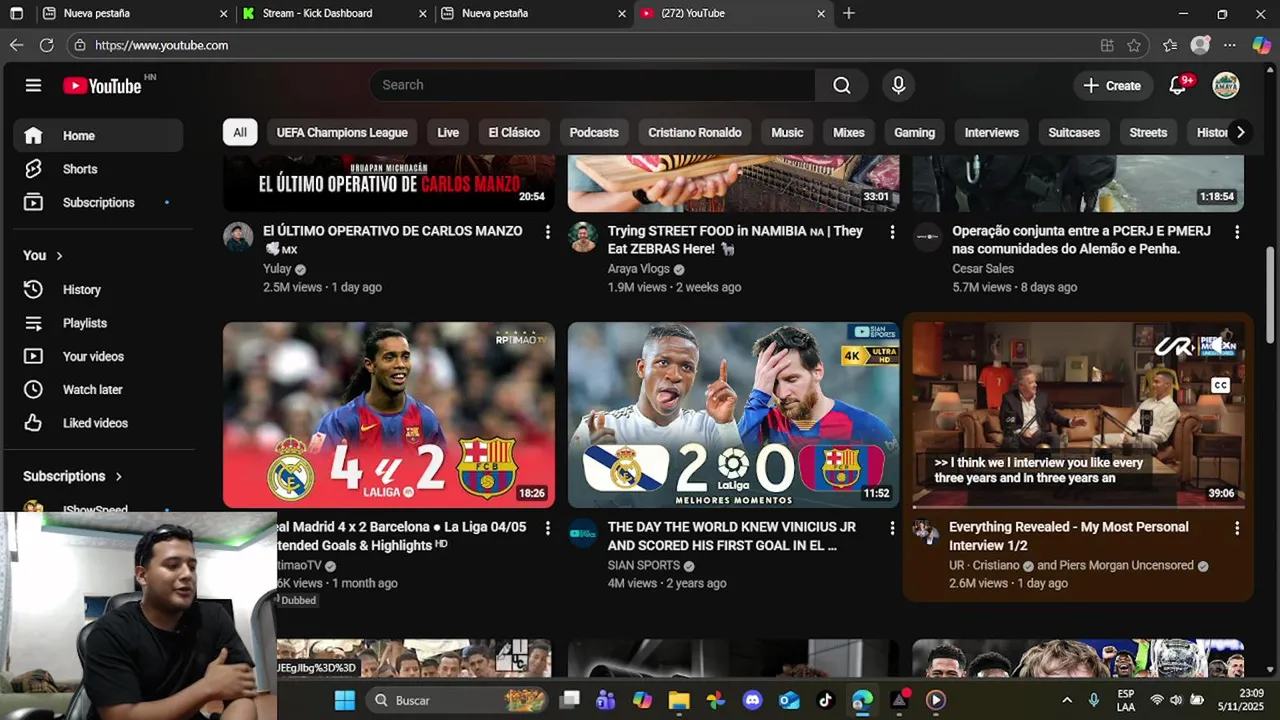Click the browser address bar URL
The image size is (1280, 720).
click(x=161, y=45)
